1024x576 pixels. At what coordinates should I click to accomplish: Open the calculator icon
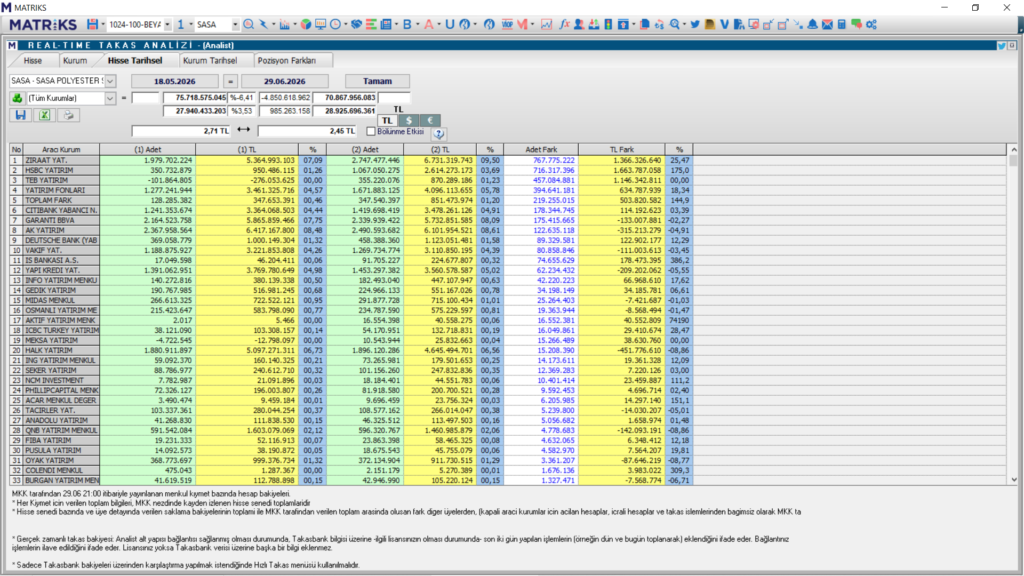[842, 24]
